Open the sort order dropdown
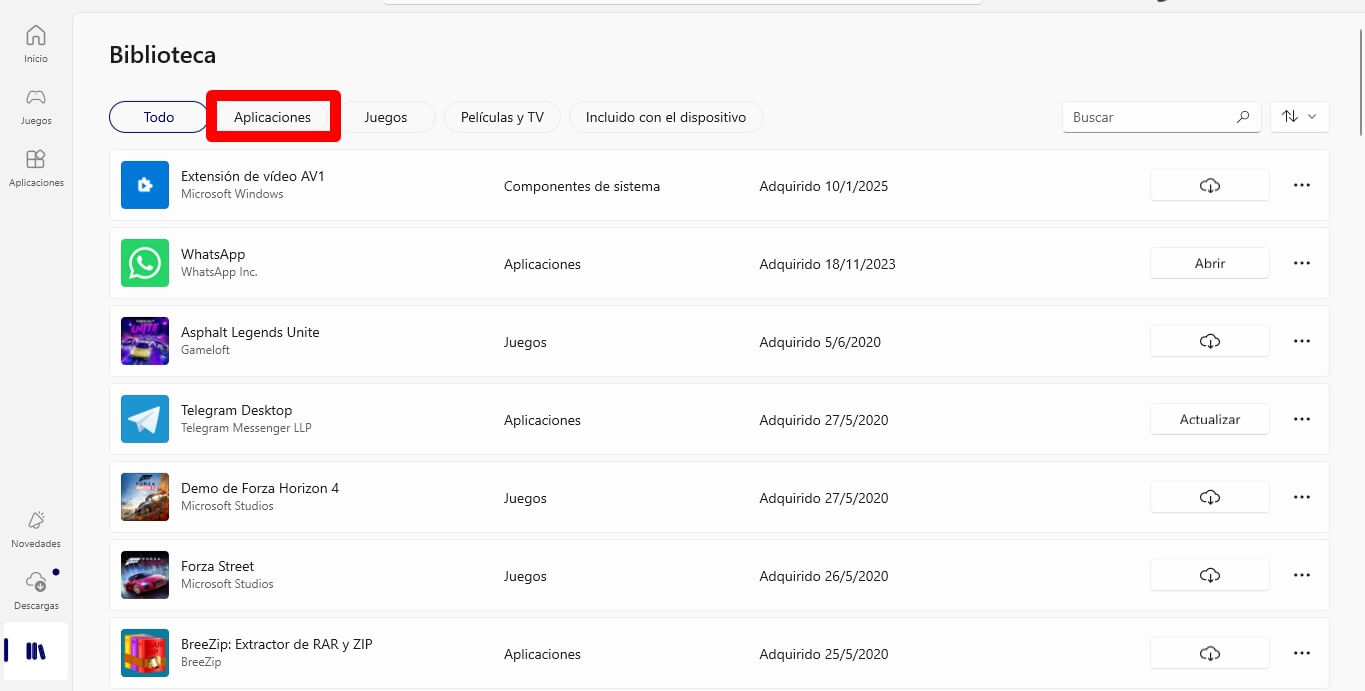Screen dimensions: 1365x691 coord(1299,117)
